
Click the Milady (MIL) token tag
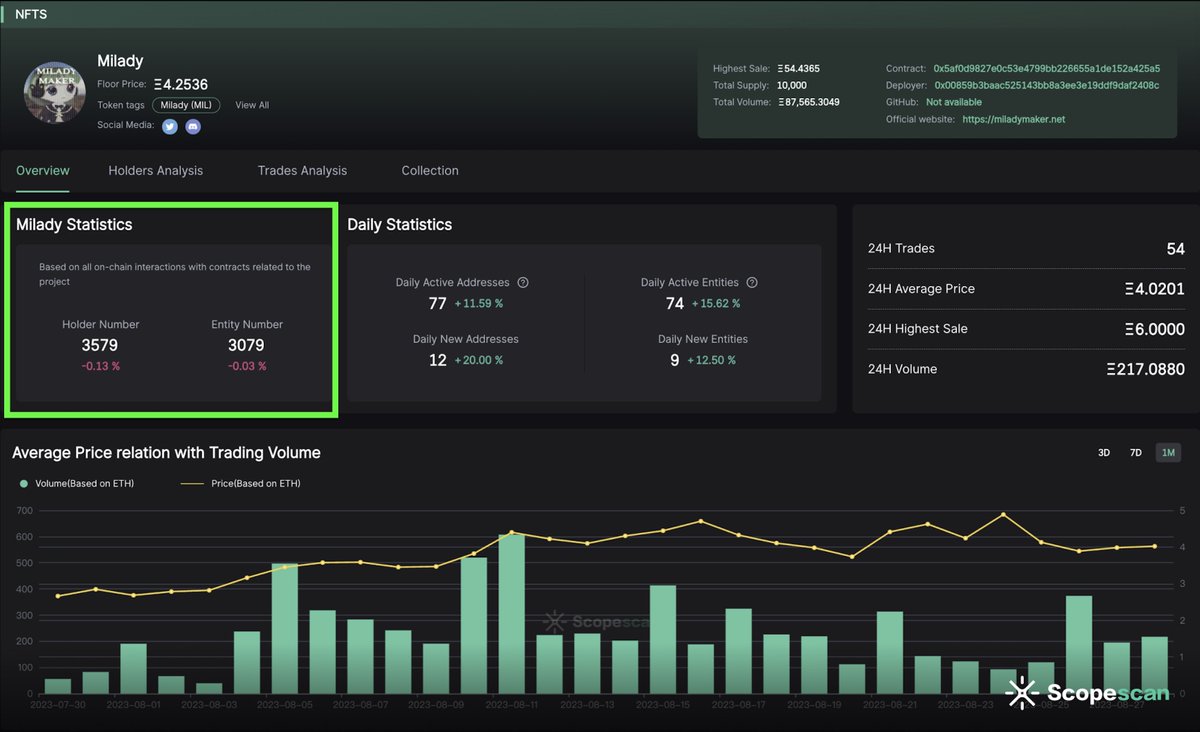point(186,105)
